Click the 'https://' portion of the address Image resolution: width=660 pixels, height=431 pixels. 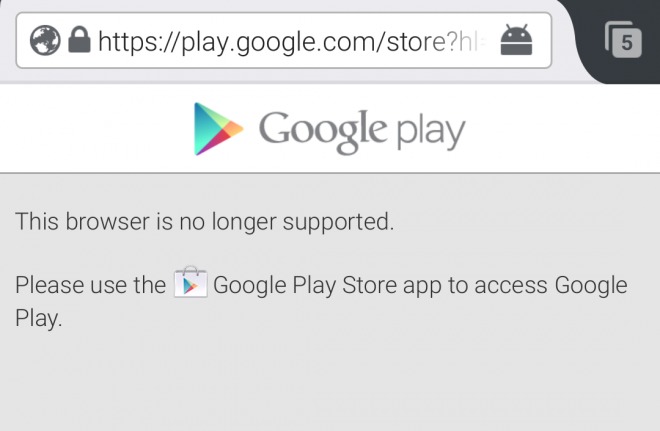click(139, 42)
